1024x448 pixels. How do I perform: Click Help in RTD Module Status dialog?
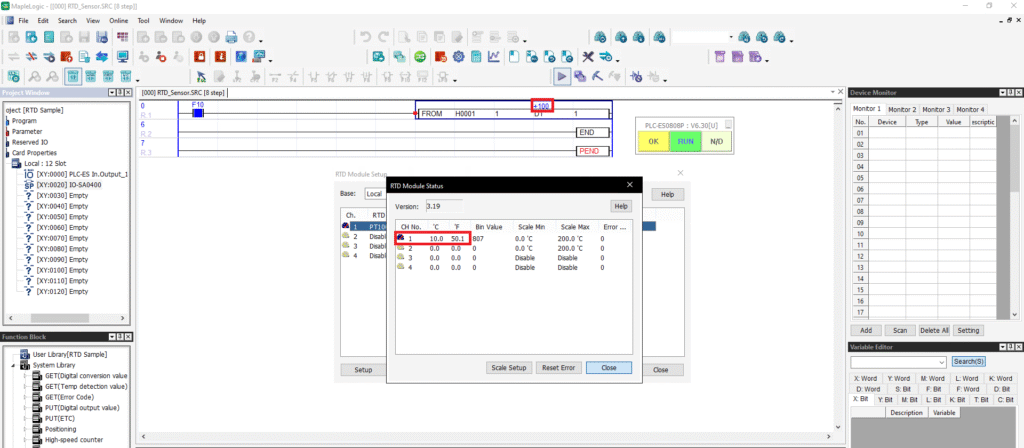click(621, 206)
